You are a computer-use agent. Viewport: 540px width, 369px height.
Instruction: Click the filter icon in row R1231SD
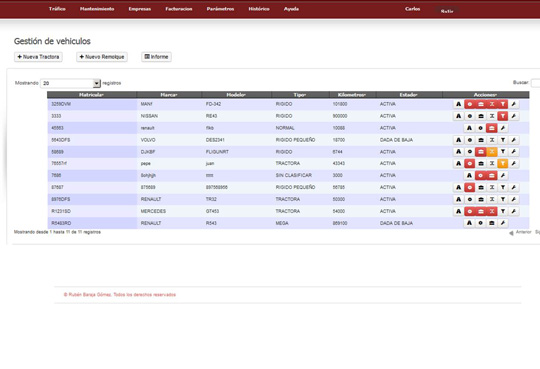pos(503,211)
